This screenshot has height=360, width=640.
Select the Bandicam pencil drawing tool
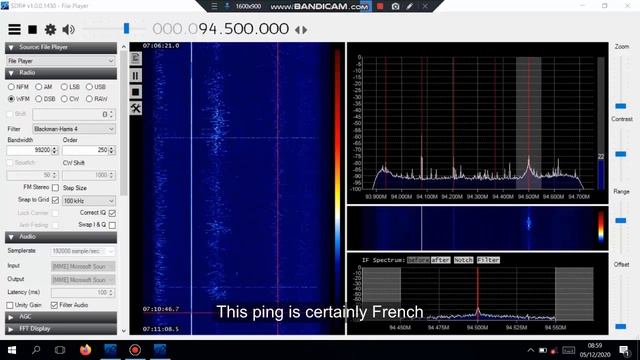pos(409,6)
